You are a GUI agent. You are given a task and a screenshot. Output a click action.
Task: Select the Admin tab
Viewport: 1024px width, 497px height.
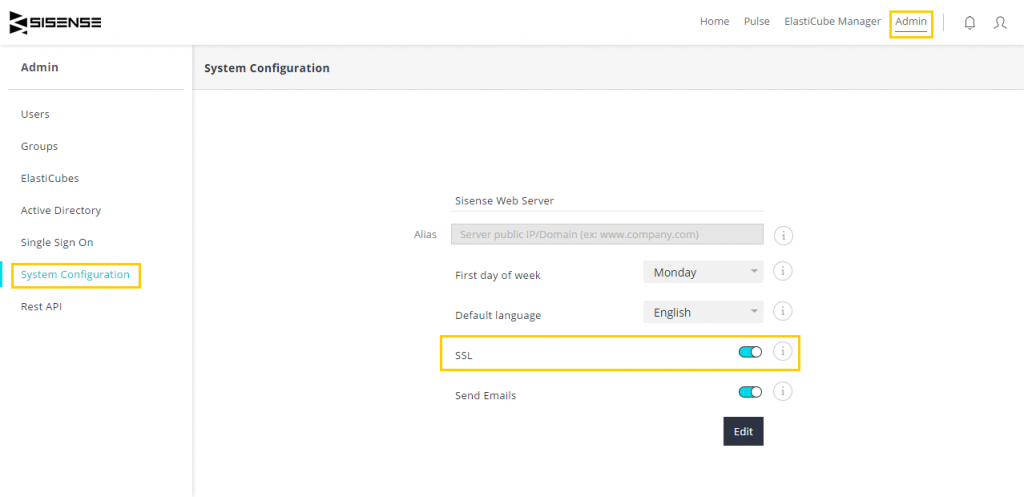(911, 22)
